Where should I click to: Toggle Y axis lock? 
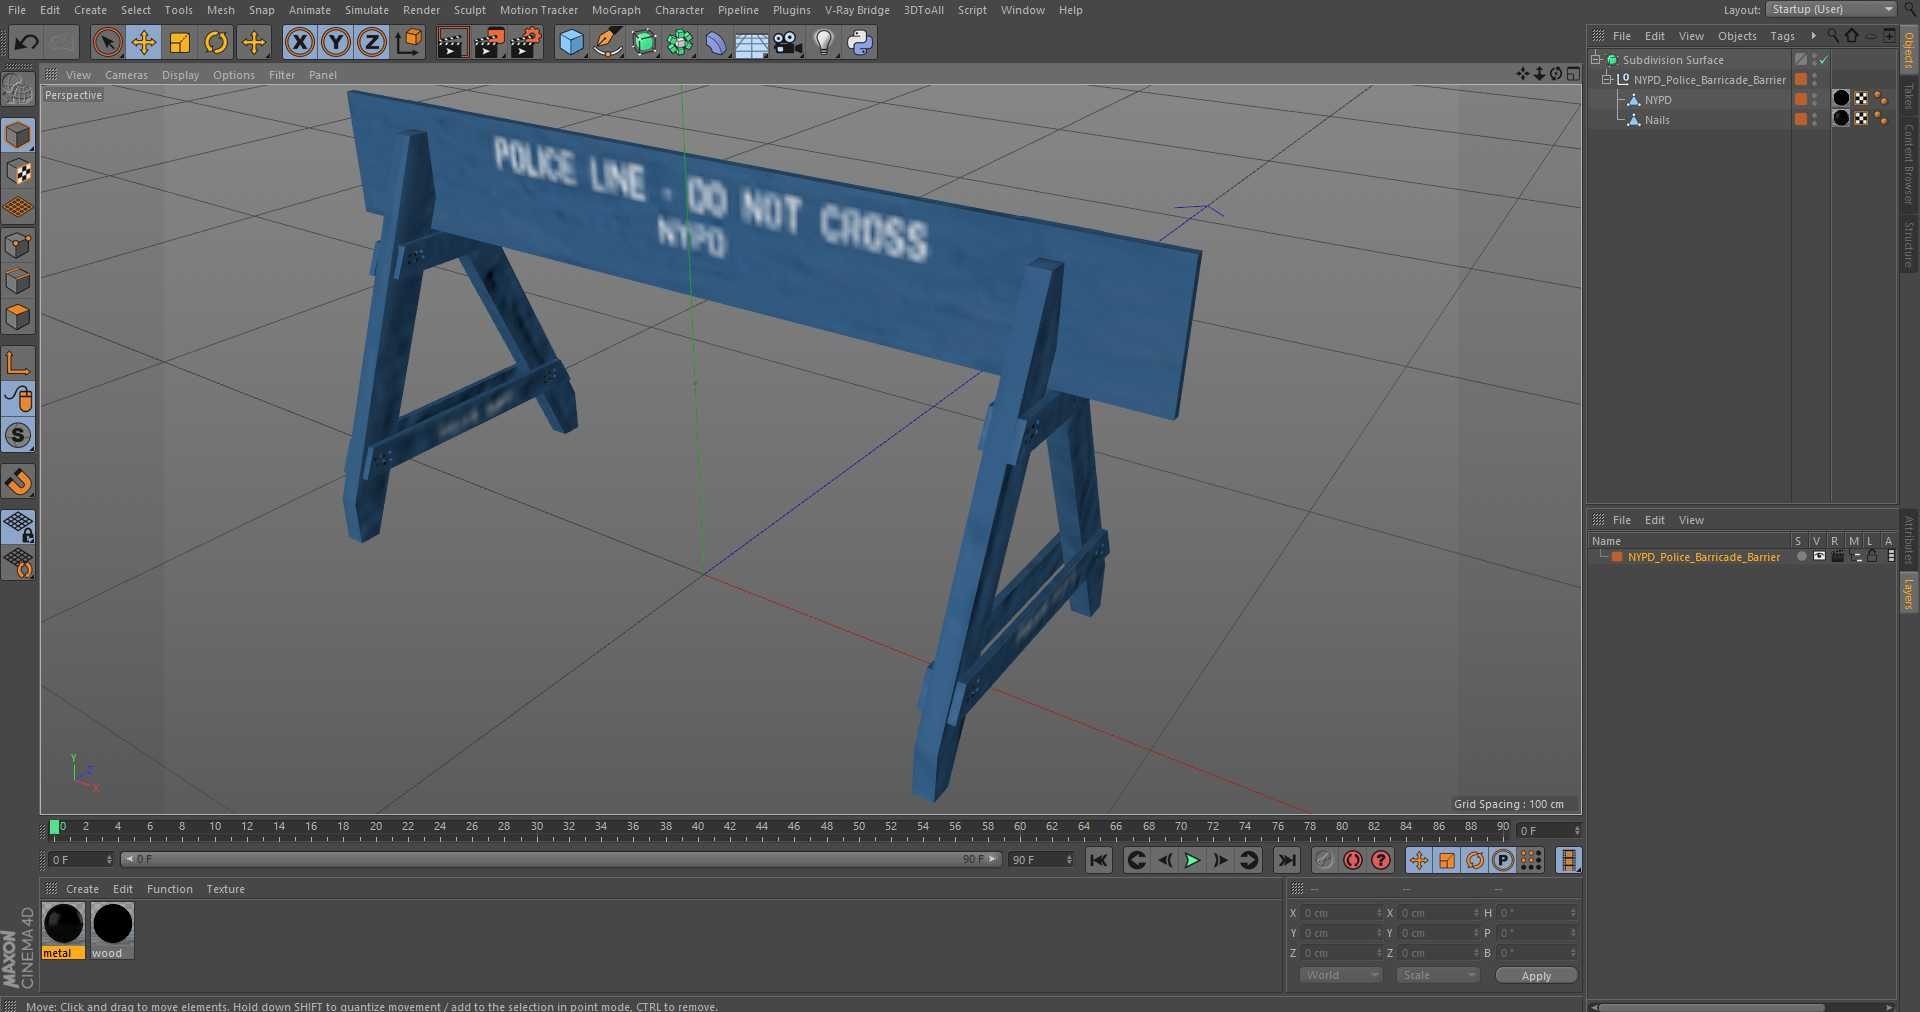(x=336, y=42)
